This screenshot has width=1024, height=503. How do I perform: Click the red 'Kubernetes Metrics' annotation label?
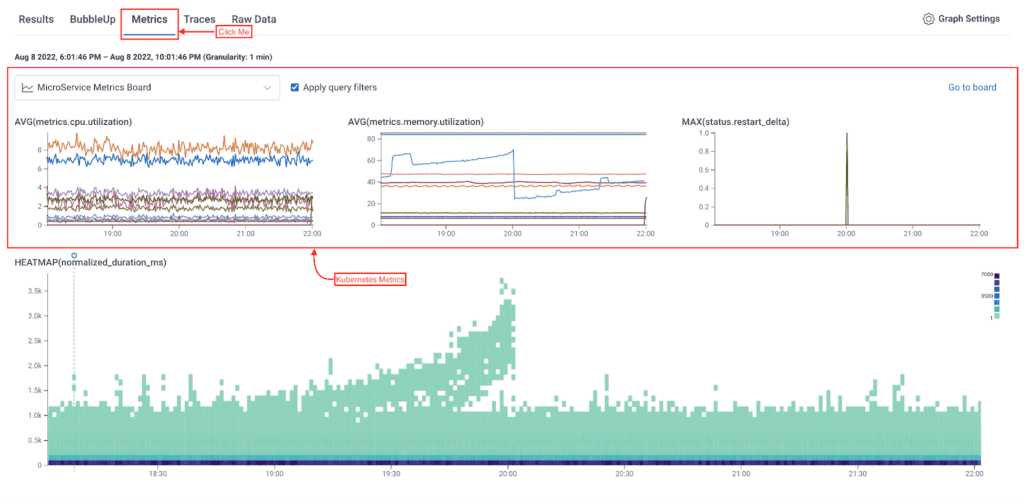(370, 280)
